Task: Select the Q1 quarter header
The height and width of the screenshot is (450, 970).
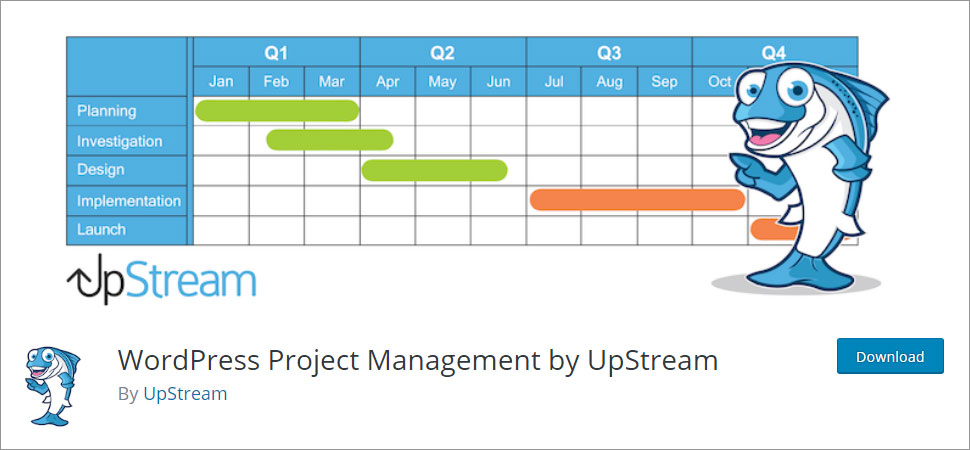Action: (x=276, y=52)
